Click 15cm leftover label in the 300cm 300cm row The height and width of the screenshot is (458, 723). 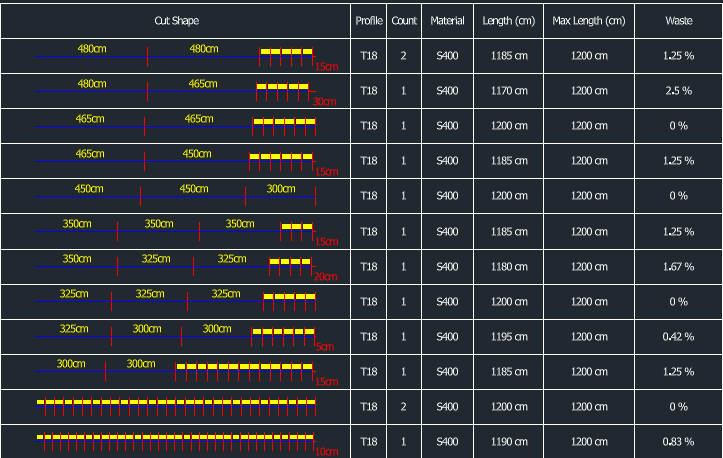coord(326,382)
